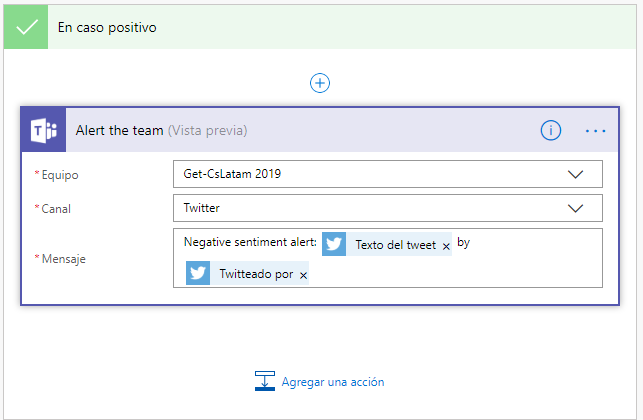Click Twitter icon in Twitteado por token
643x420 pixels.
click(198, 273)
